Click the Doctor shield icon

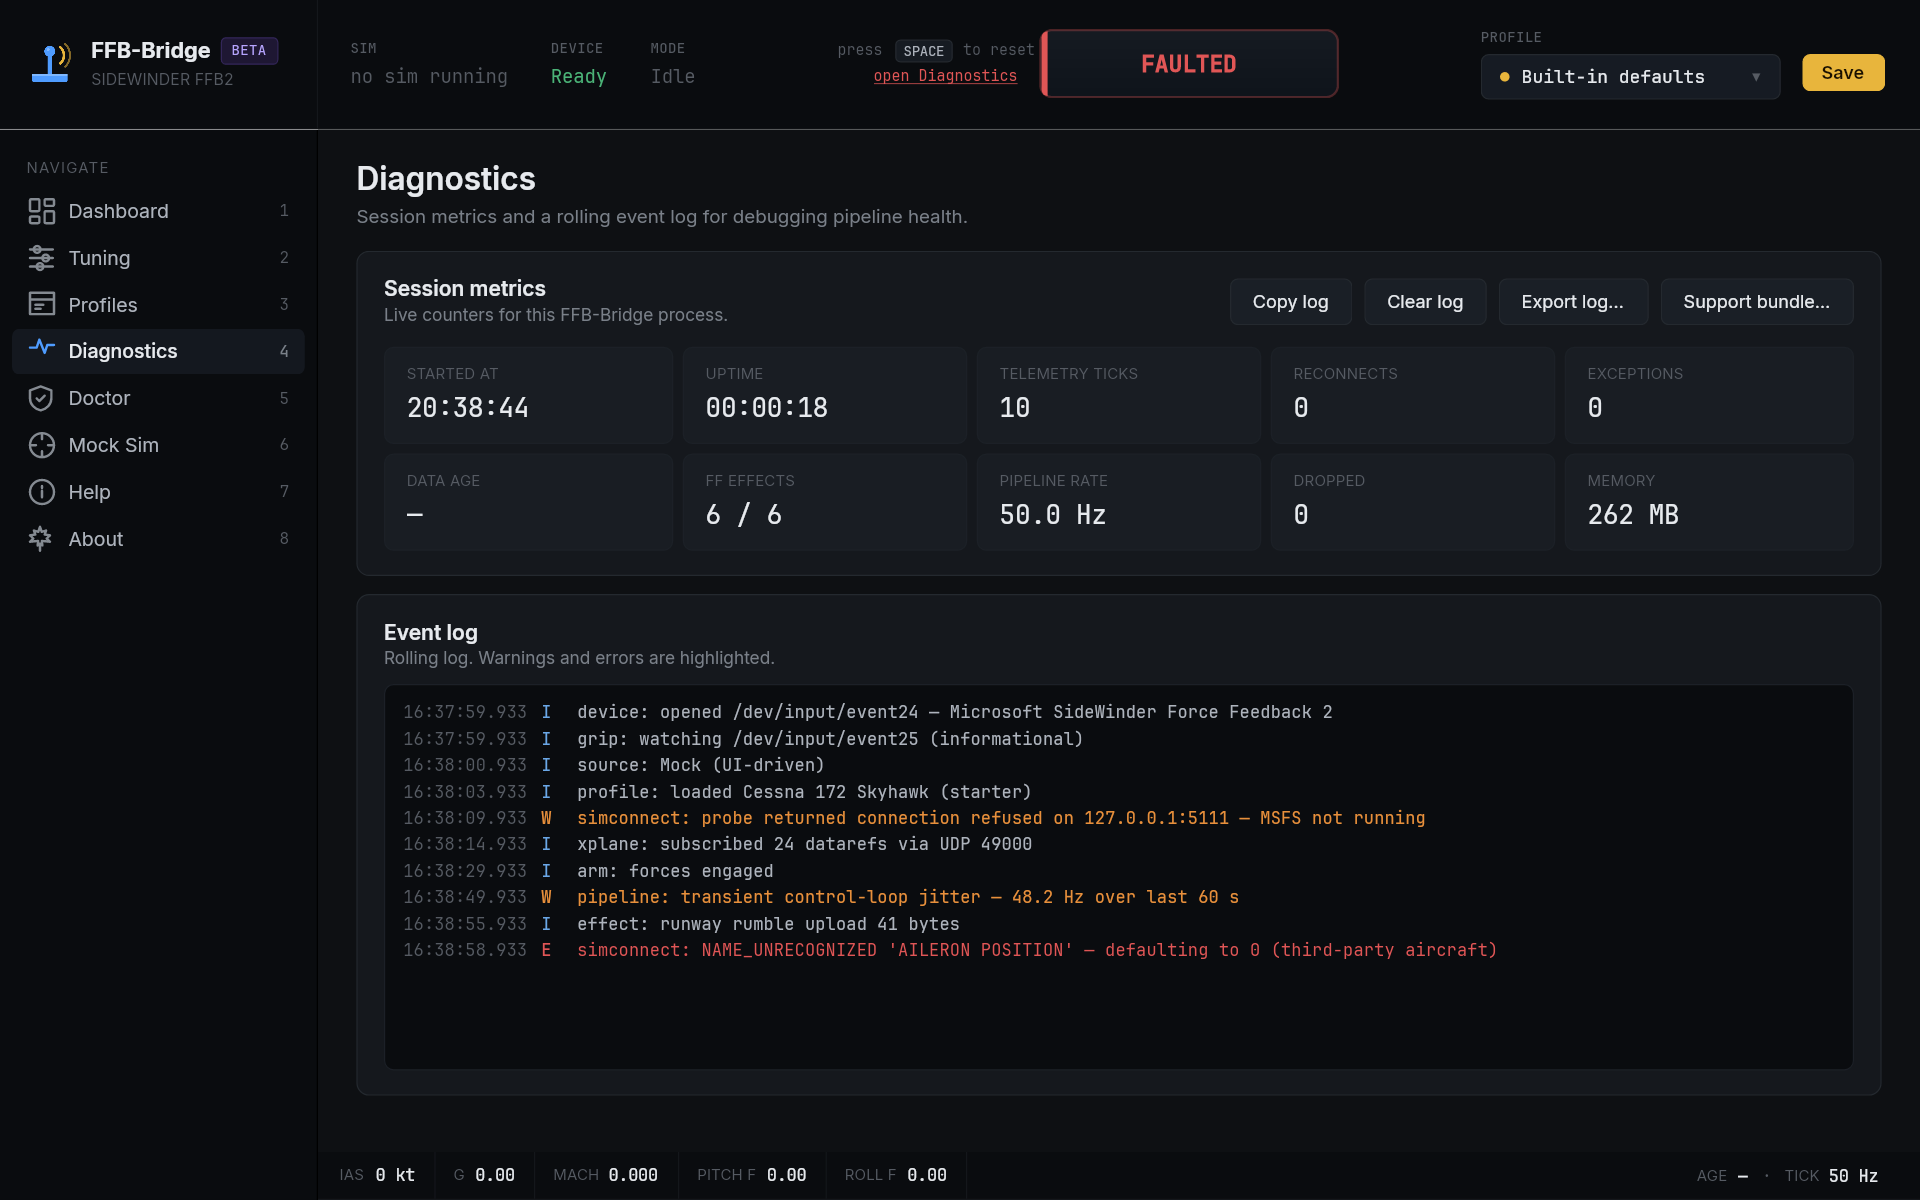coord(41,398)
